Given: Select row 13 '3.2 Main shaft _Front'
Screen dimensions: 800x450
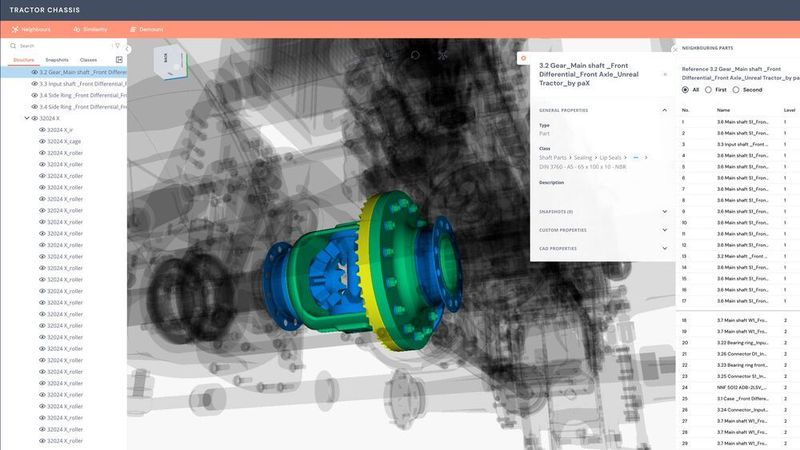Looking at the screenshot, I should pyautogui.click(x=738, y=256).
